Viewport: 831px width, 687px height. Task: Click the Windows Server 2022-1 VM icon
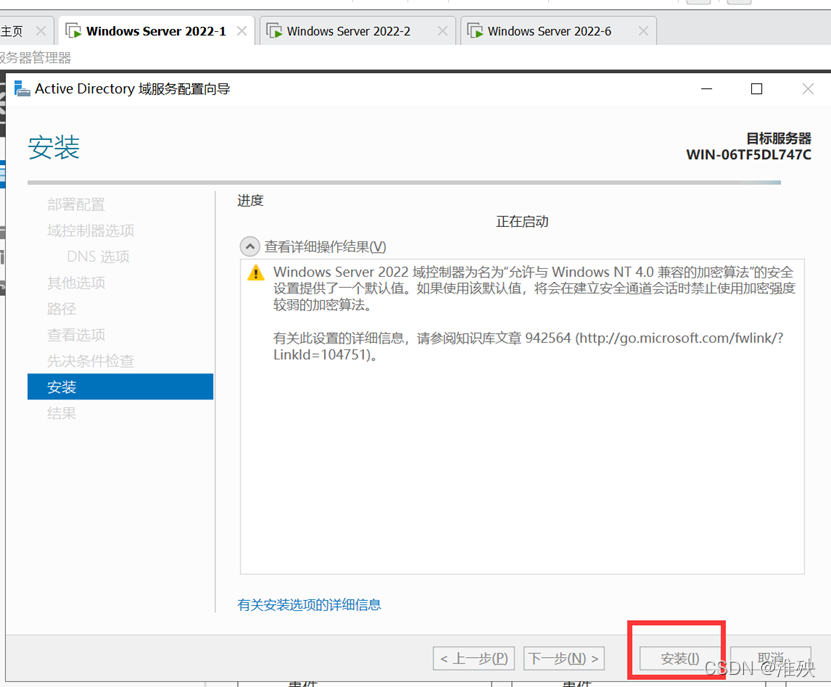click(x=73, y=31)
